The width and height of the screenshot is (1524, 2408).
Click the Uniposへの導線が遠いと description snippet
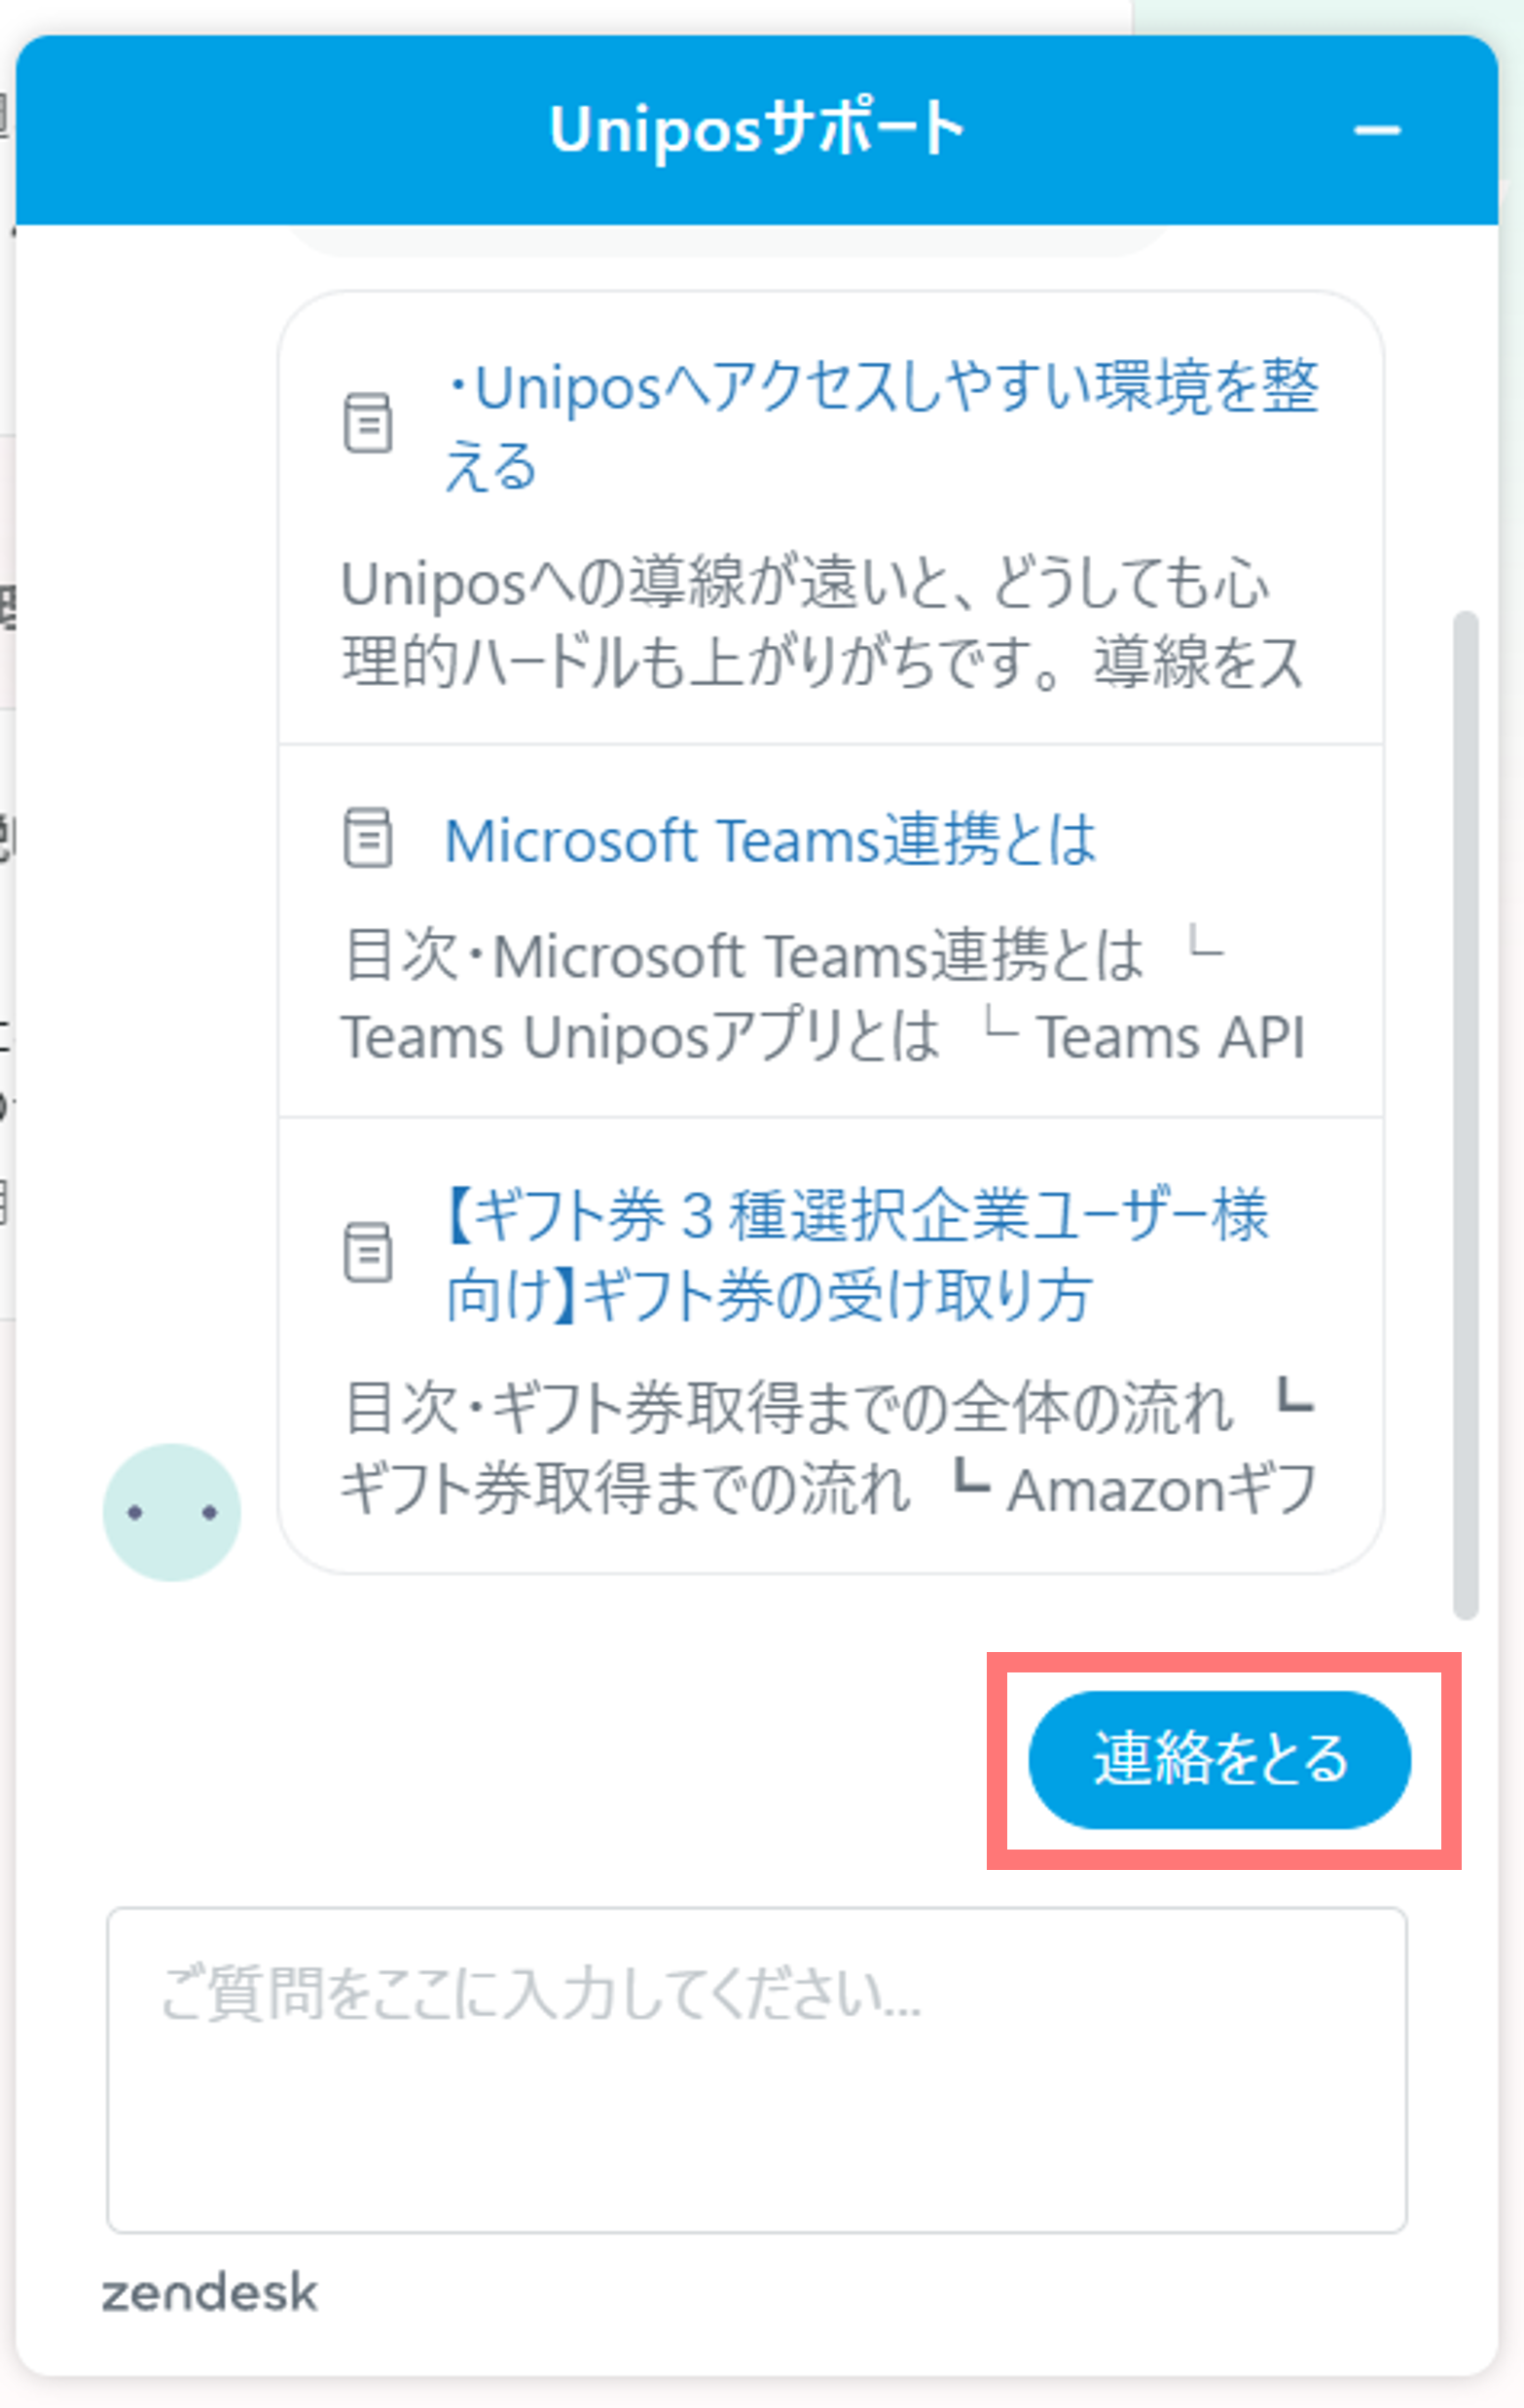coord(823,622)
